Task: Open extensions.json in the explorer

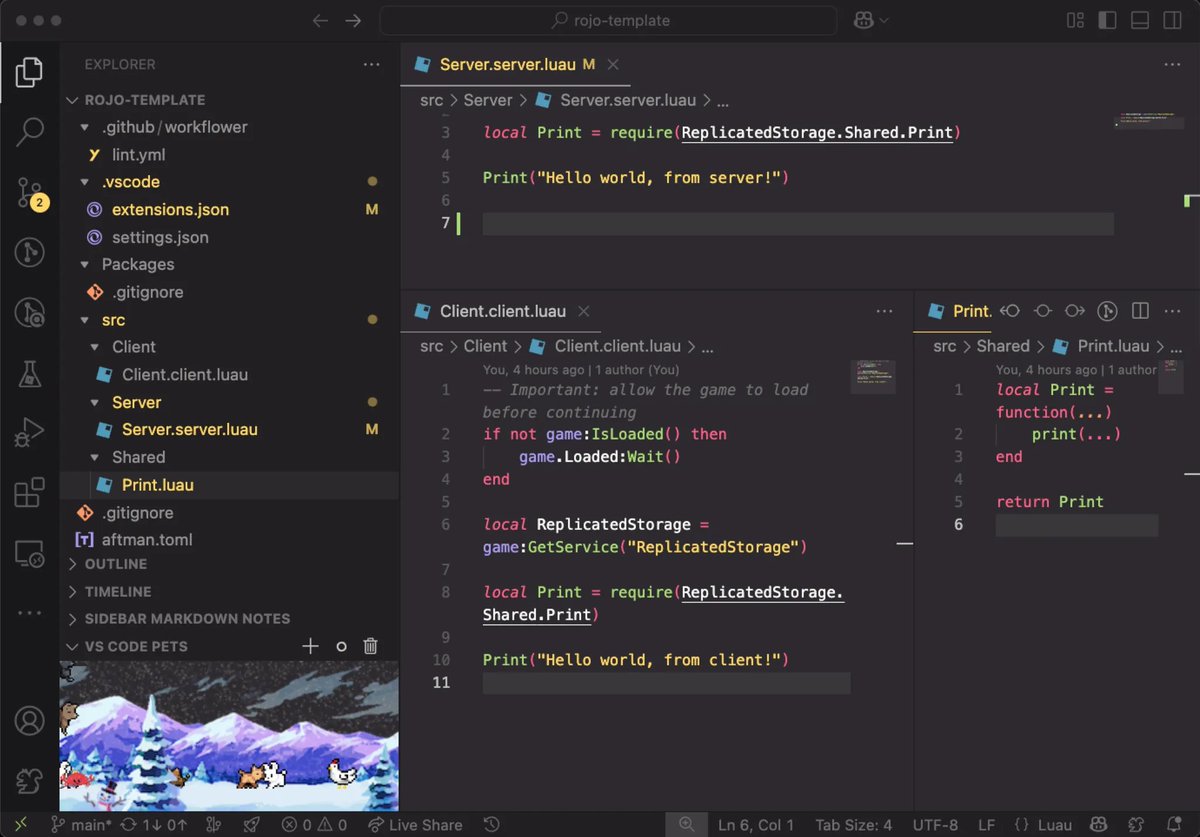Action: coord(170,210)
